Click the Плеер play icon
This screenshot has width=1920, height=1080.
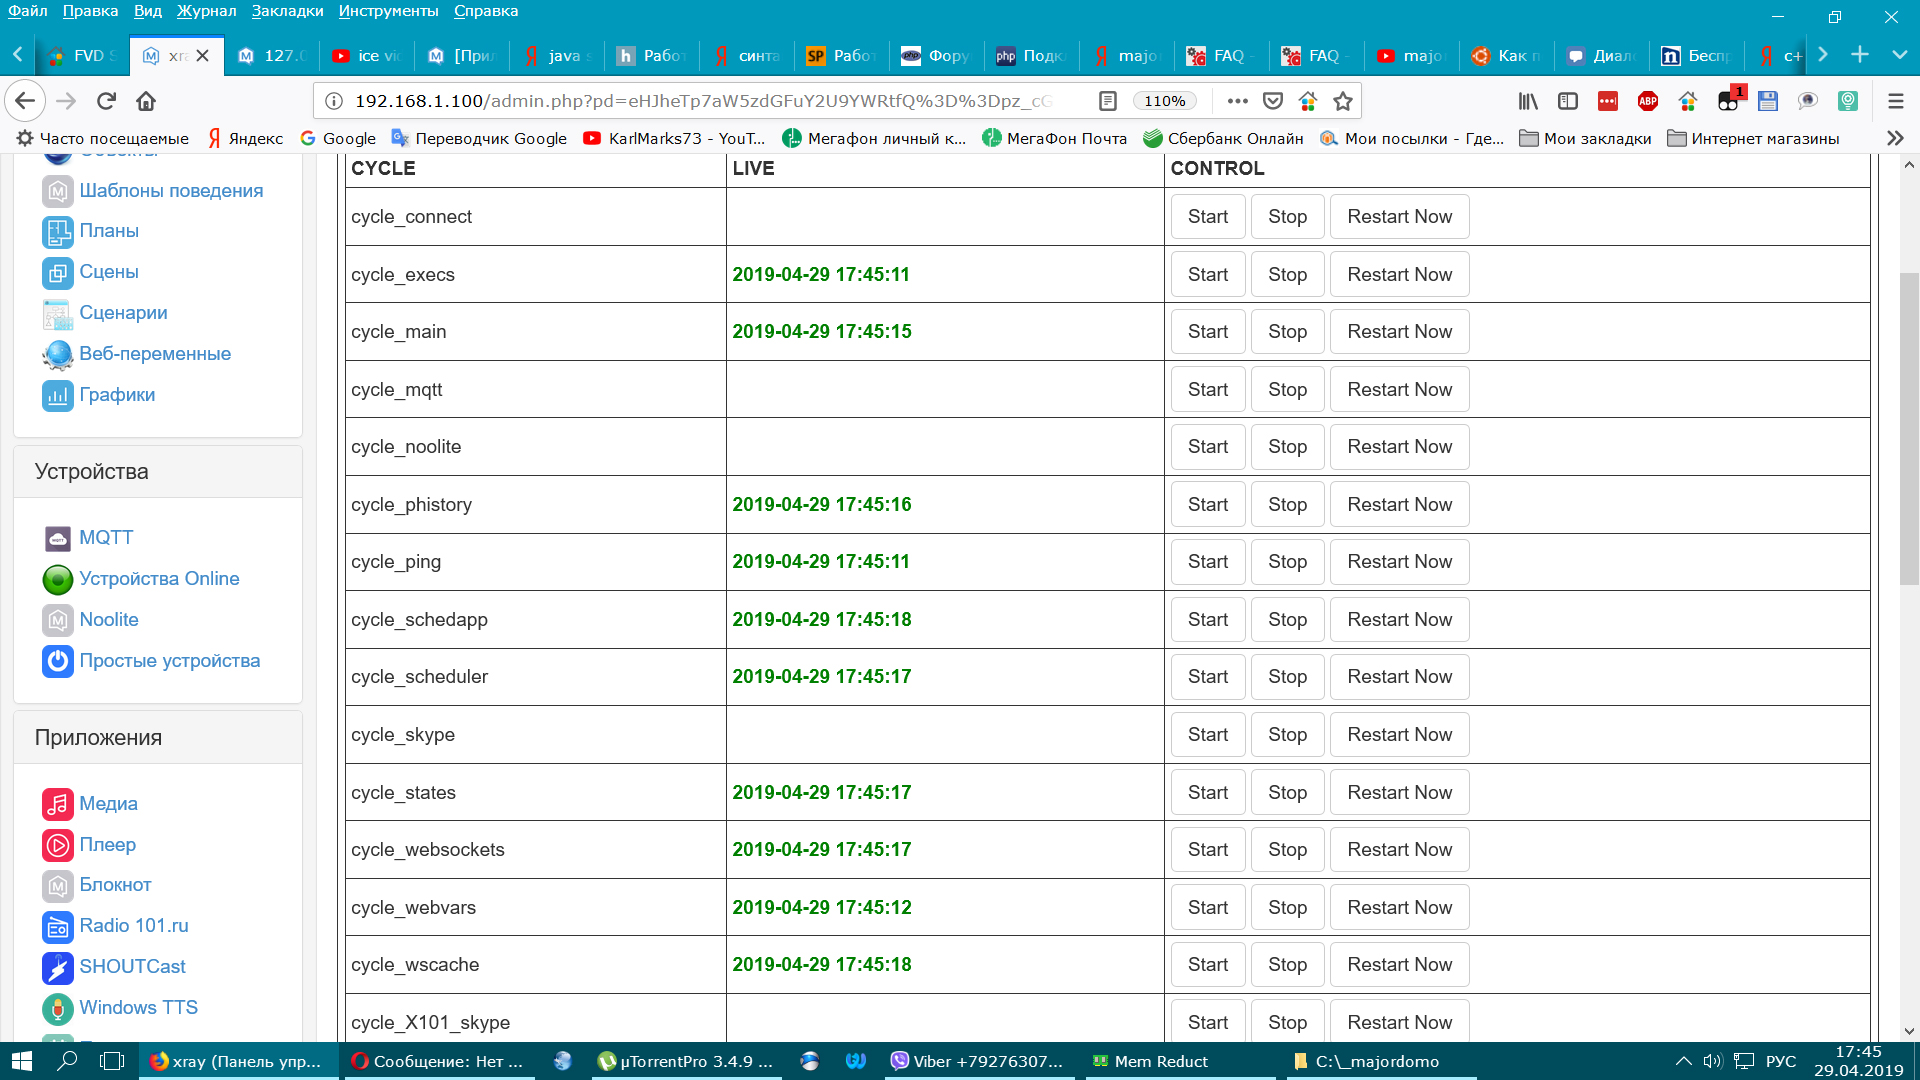coord(58,845)
